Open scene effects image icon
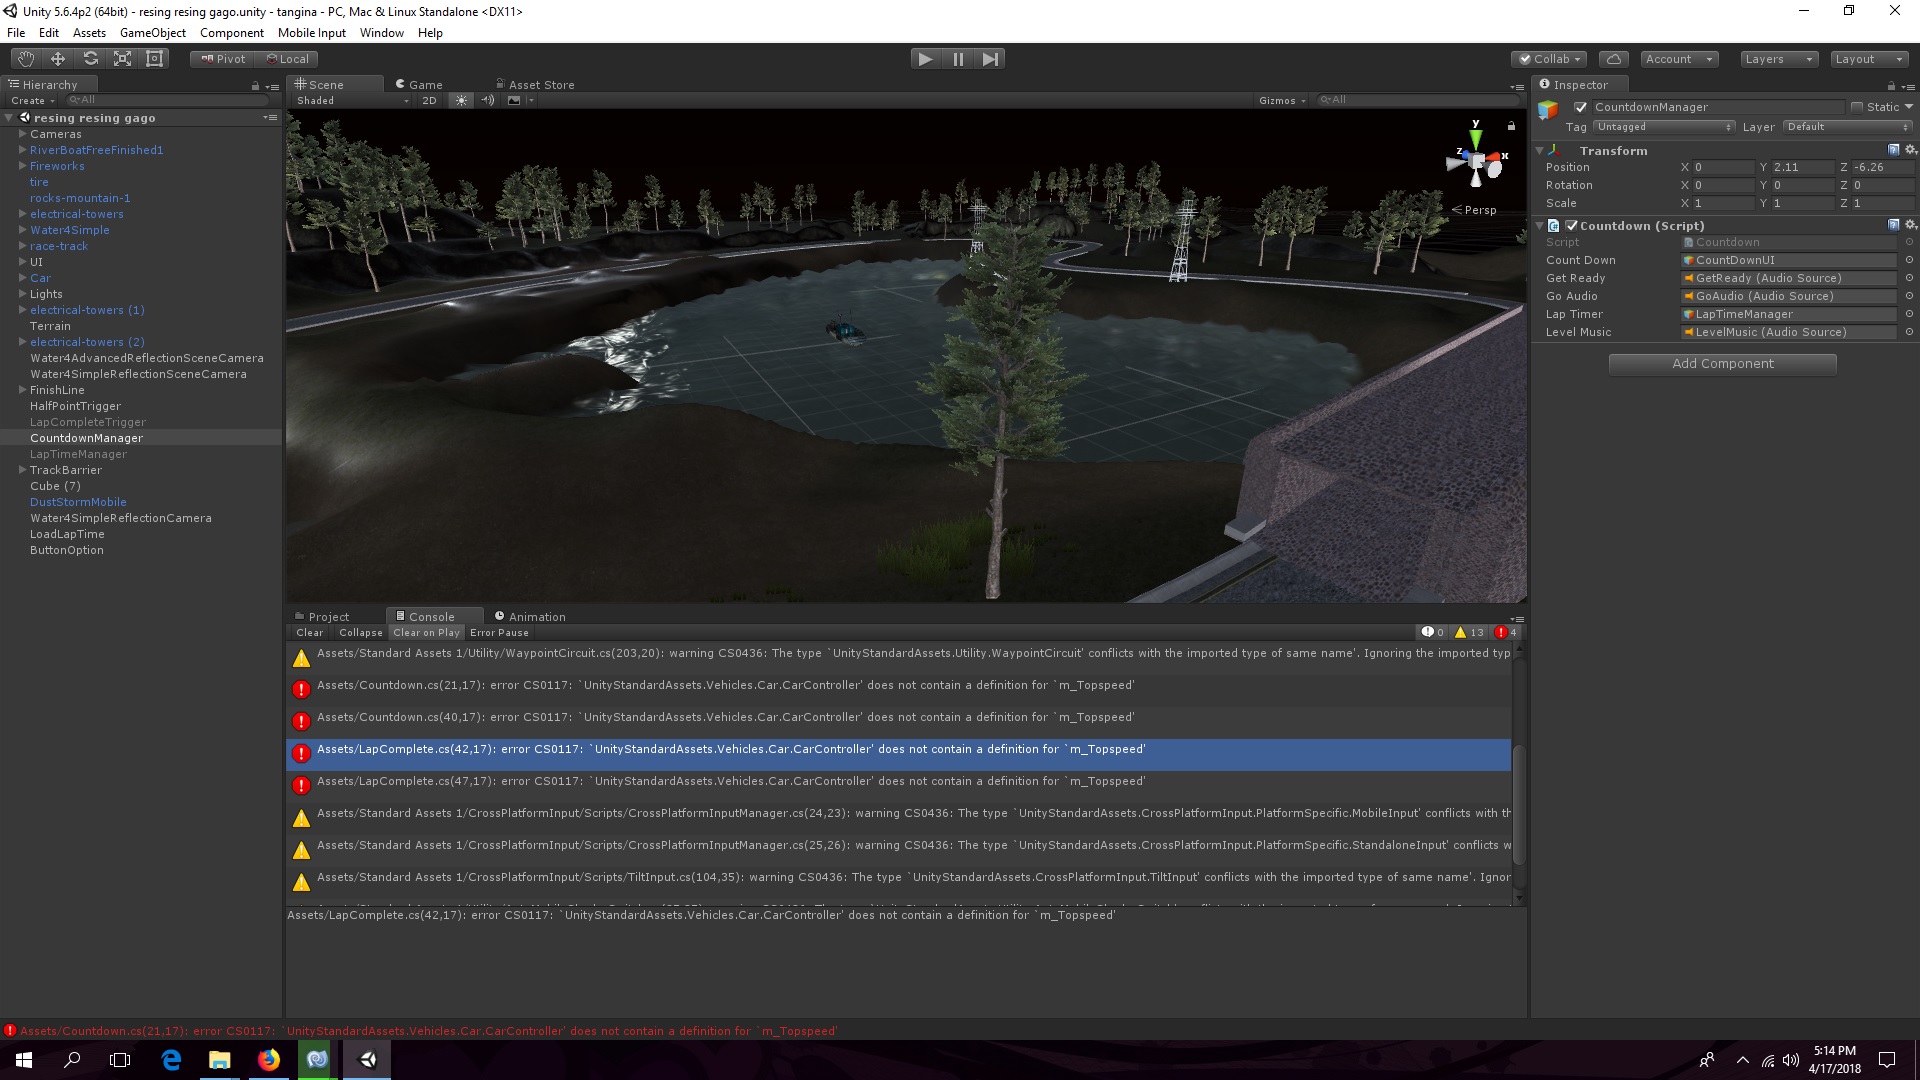 coord(514,100)
